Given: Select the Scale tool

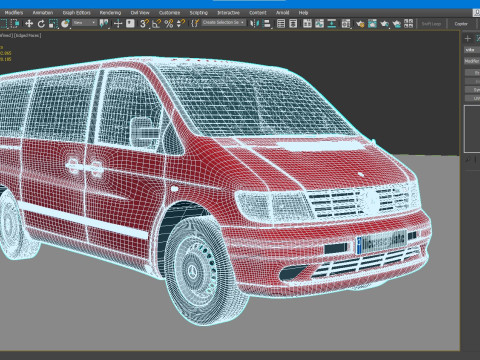Looking at the screenshot, I should [x=53, y=24].
